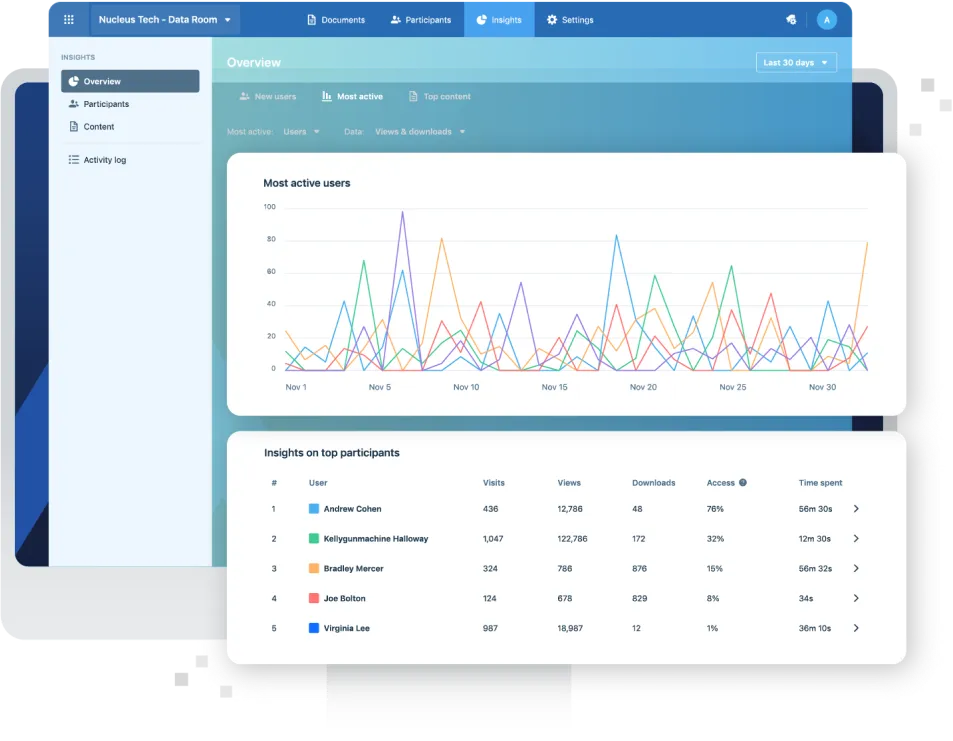This screenshot has width=953, height=741.
Task: Sort table by Views column header
Action: click(569, 483)
